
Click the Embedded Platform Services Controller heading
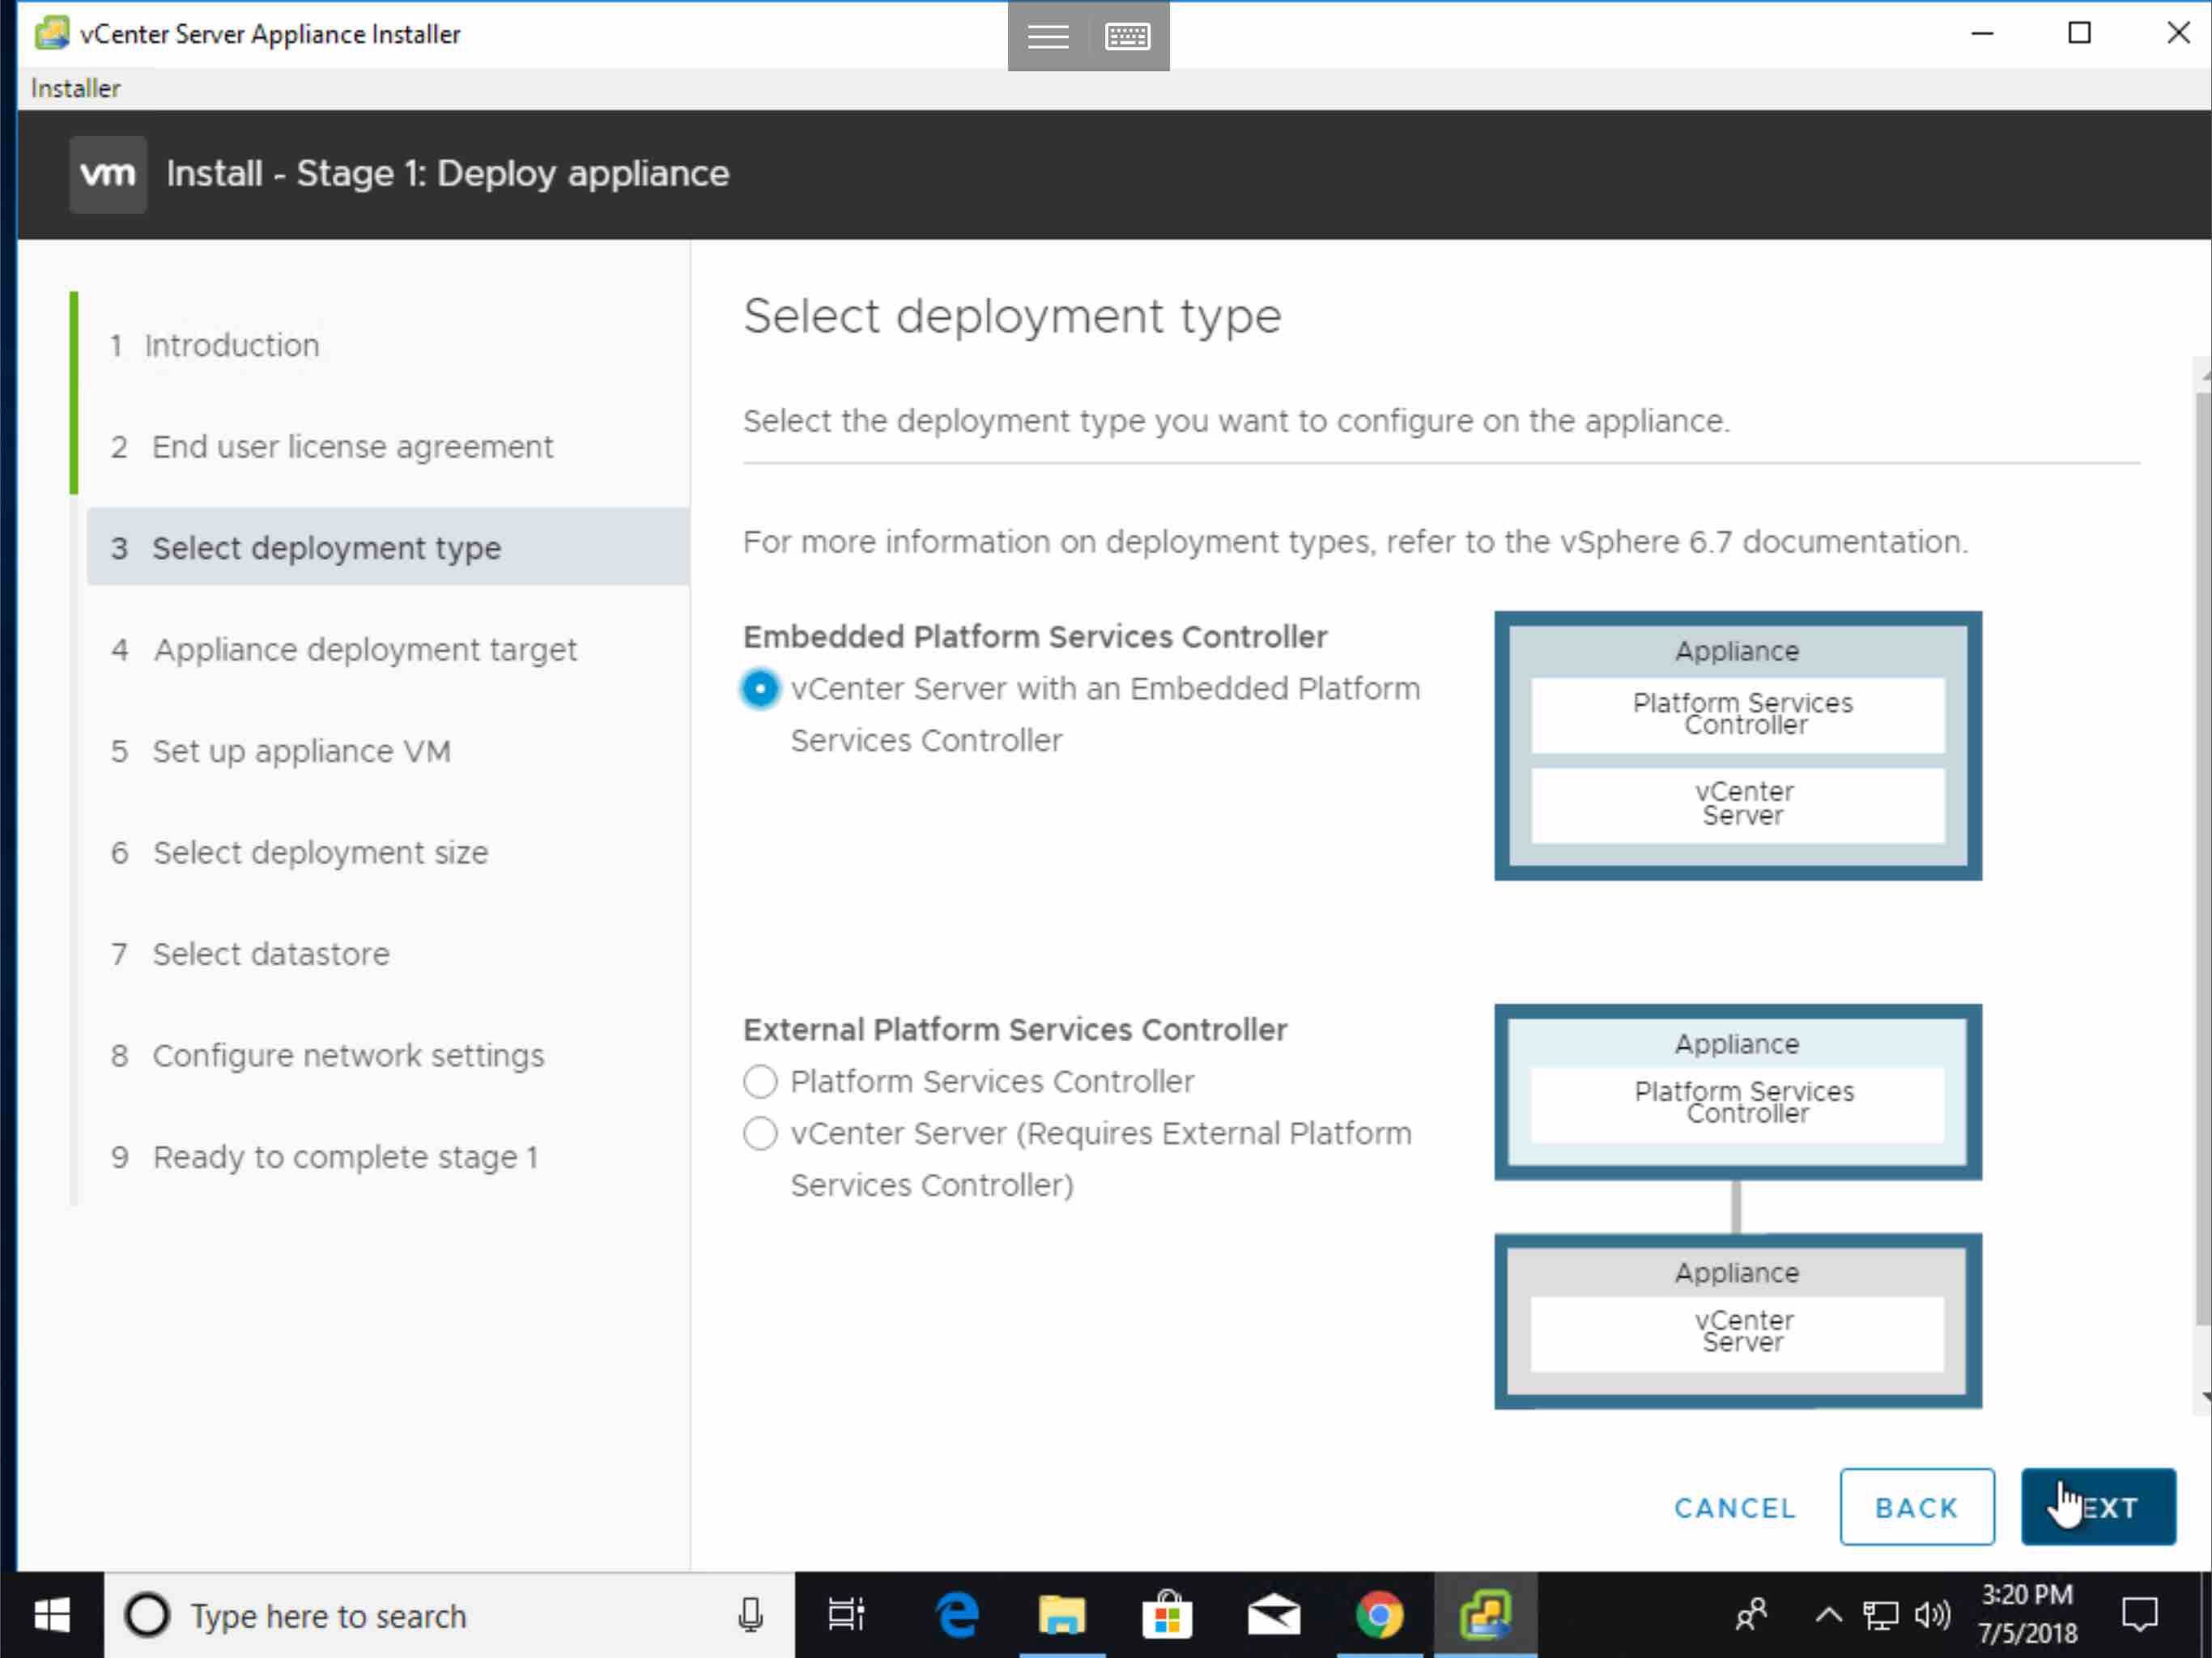tap(1035, 637)
